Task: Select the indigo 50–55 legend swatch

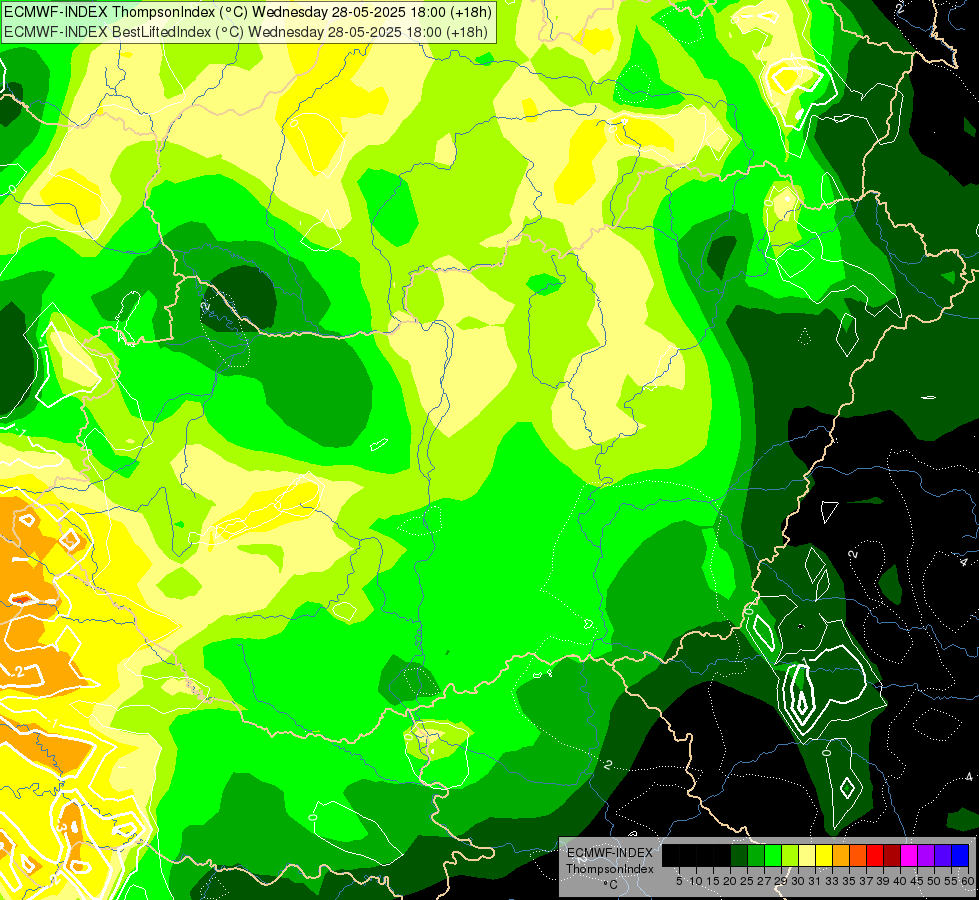Action: (943, 856)
